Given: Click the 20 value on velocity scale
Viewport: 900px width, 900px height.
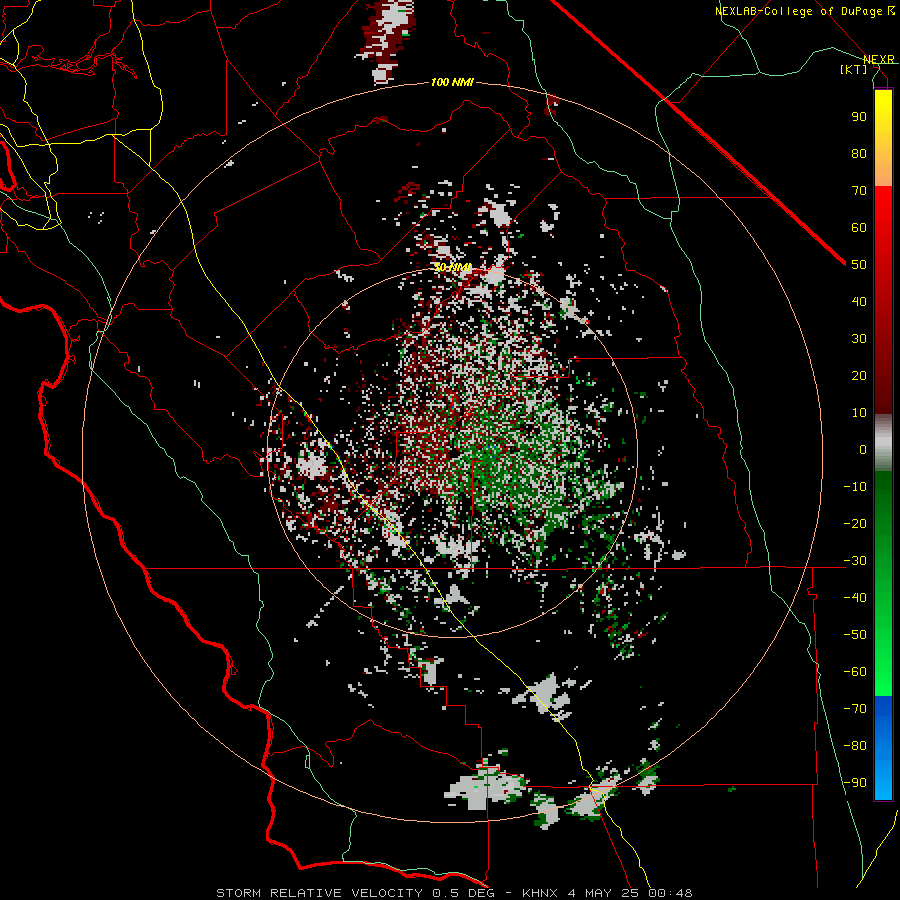Looking at the screenshot, I should (x=859, y=375).
